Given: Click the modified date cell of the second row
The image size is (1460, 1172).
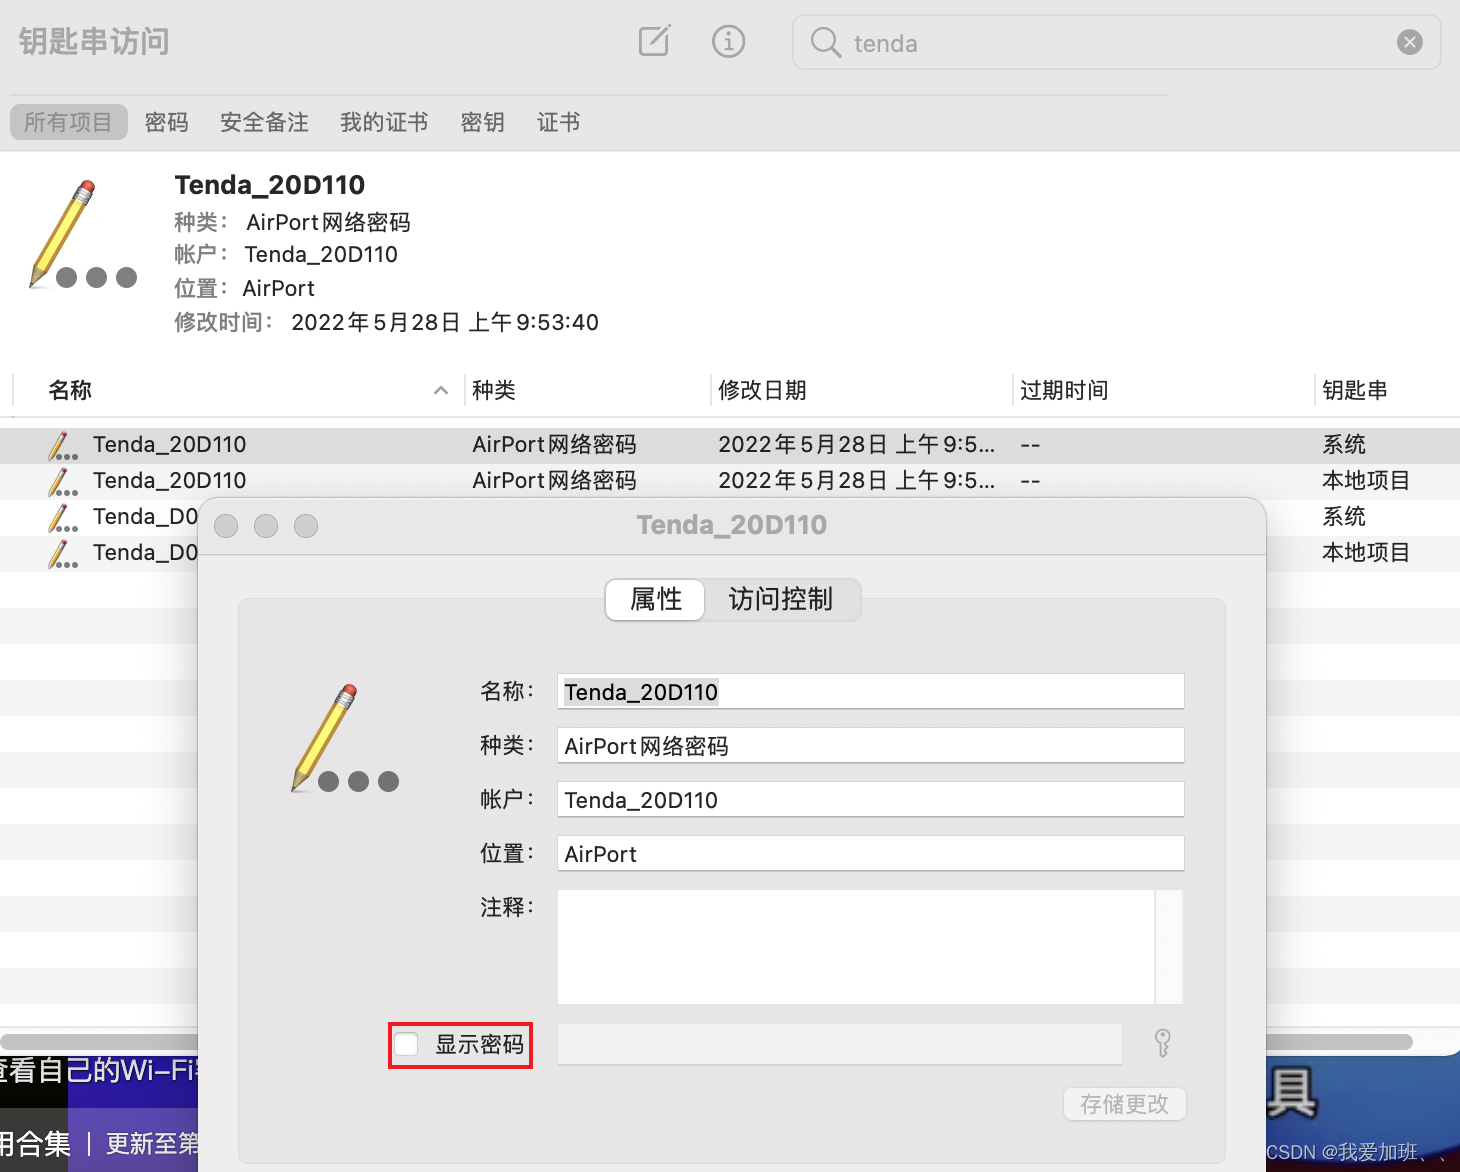Looking at the screenshot, I should [857, 481].
